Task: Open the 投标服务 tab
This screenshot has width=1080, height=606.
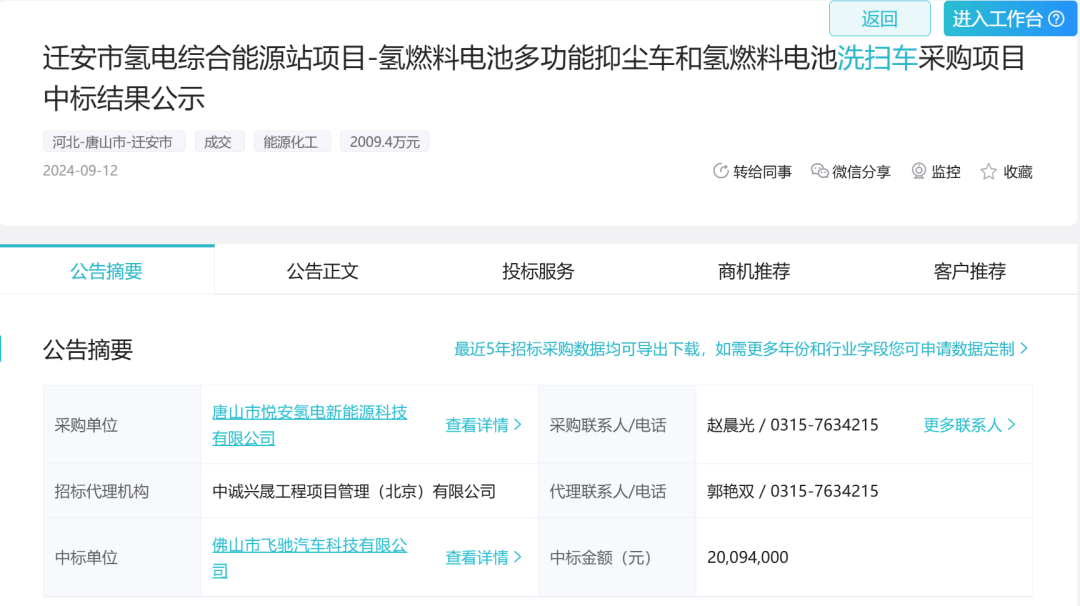Action: click(x=538, y=271)
